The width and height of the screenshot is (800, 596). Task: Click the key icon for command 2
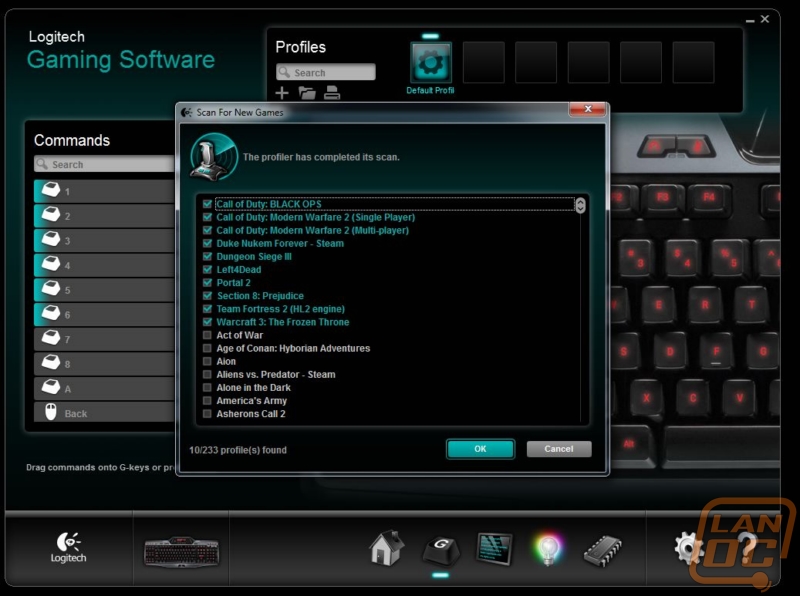coord(51,215)
